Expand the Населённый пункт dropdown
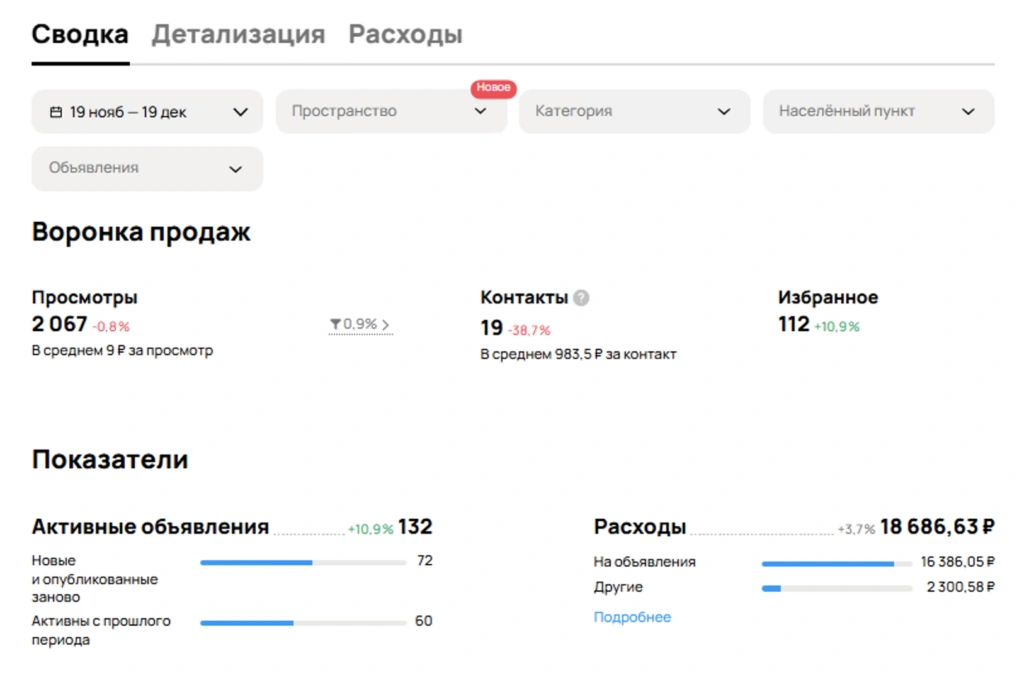 point(878,111)
